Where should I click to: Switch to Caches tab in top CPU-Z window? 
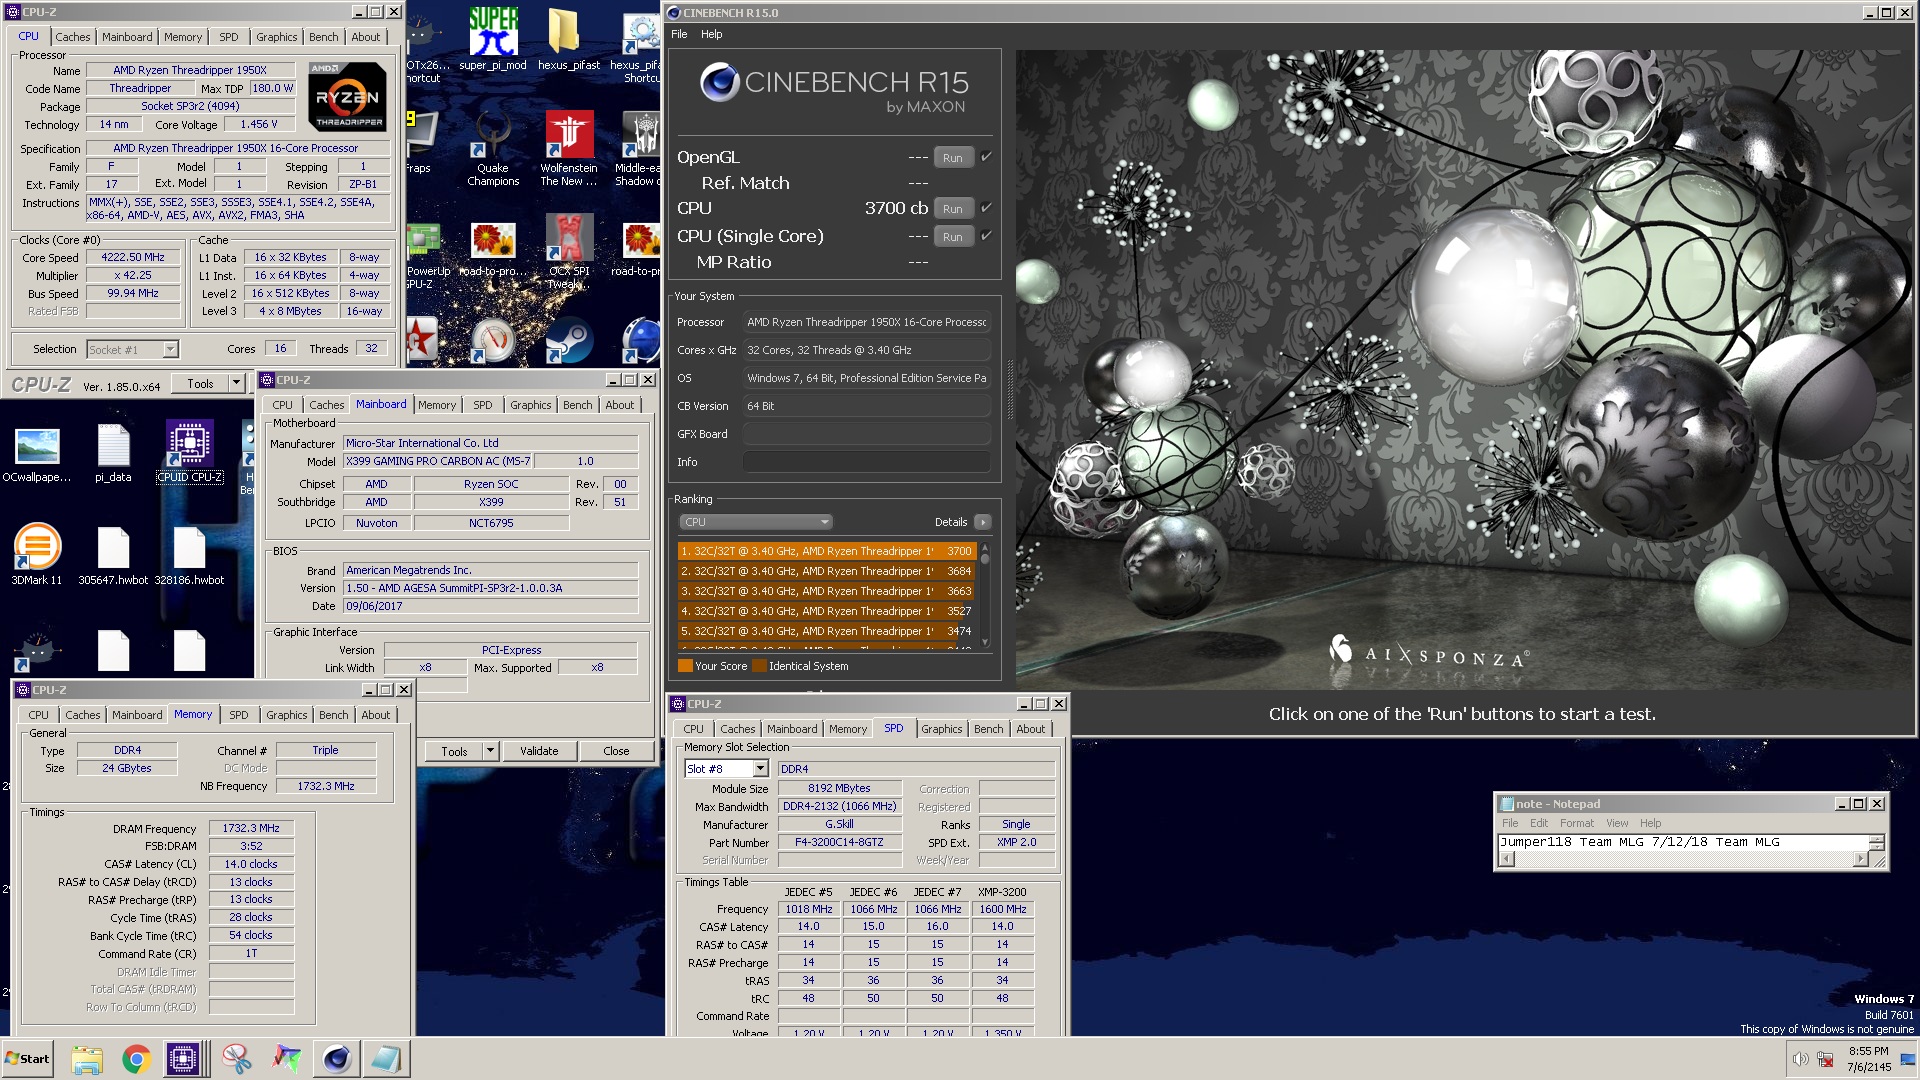click(73, 37)
